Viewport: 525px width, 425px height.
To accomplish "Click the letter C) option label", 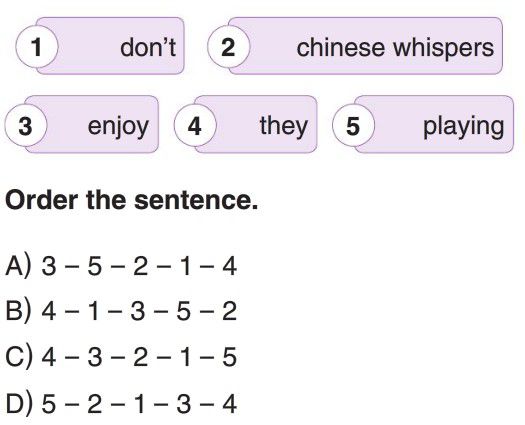I will [x=19, y=357].
